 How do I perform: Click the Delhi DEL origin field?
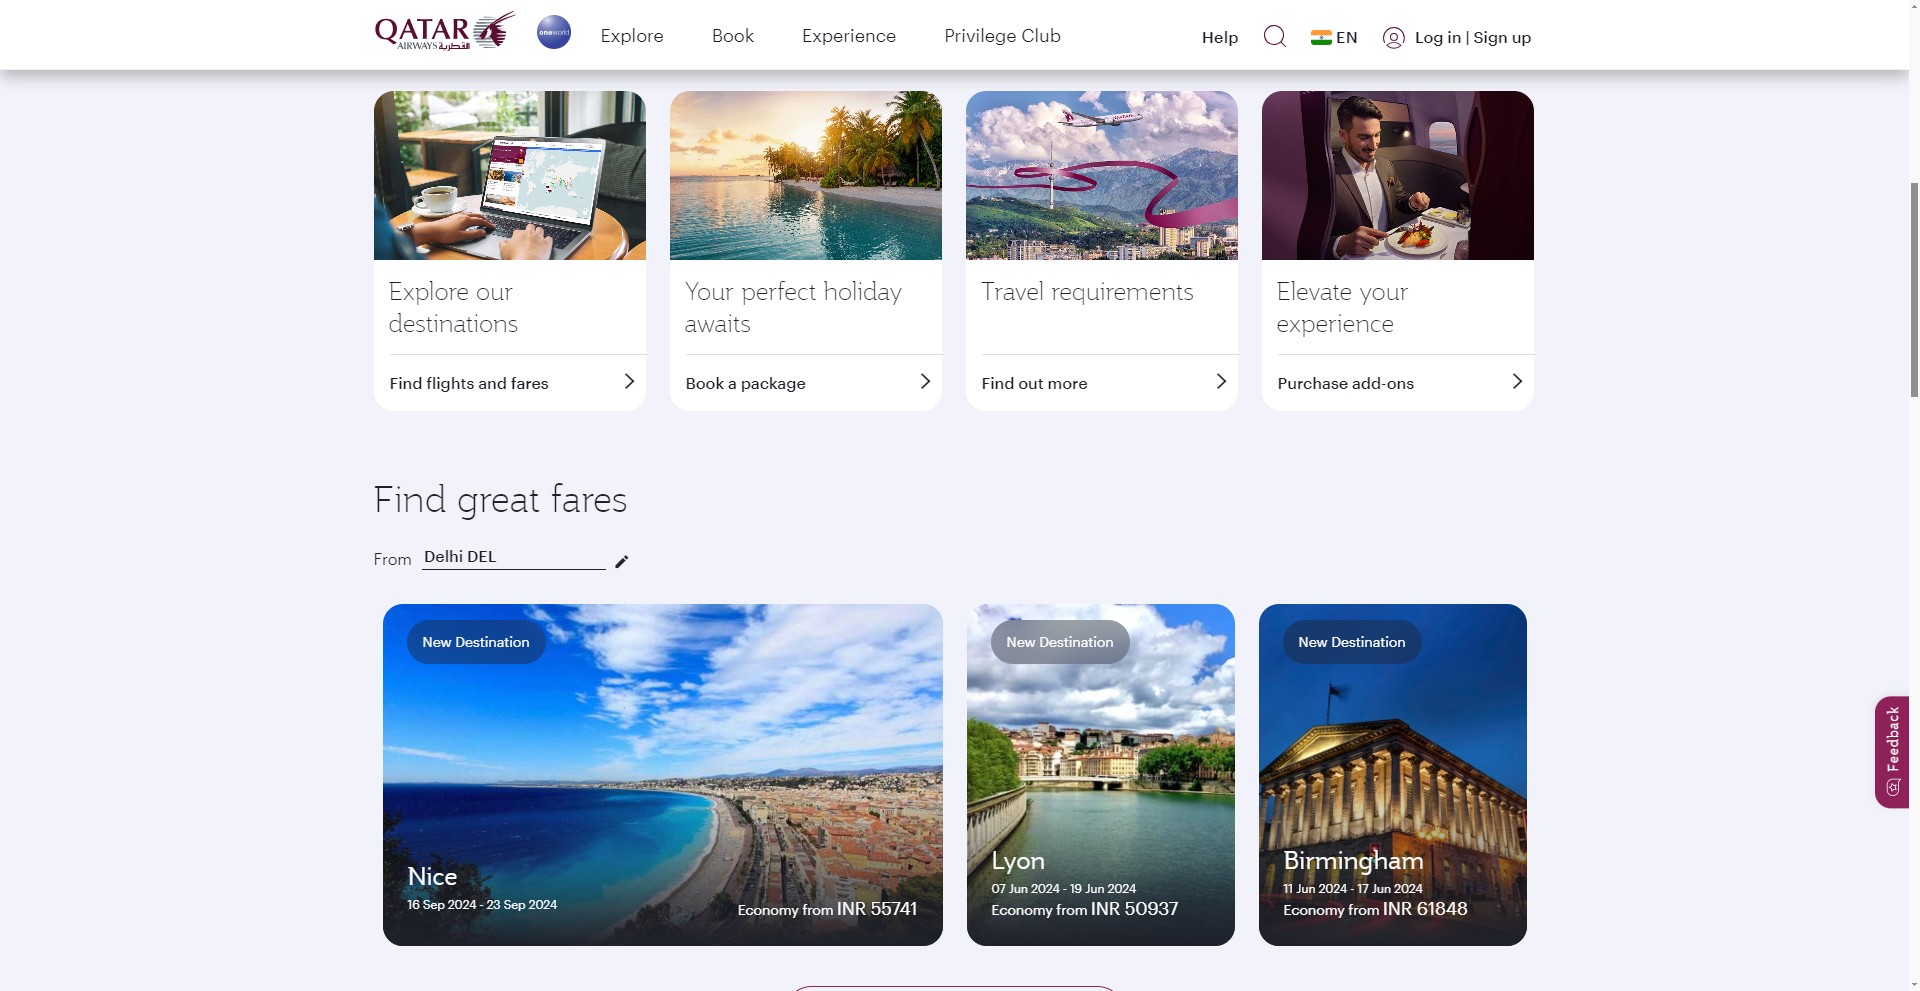click(x=513, y=557)
